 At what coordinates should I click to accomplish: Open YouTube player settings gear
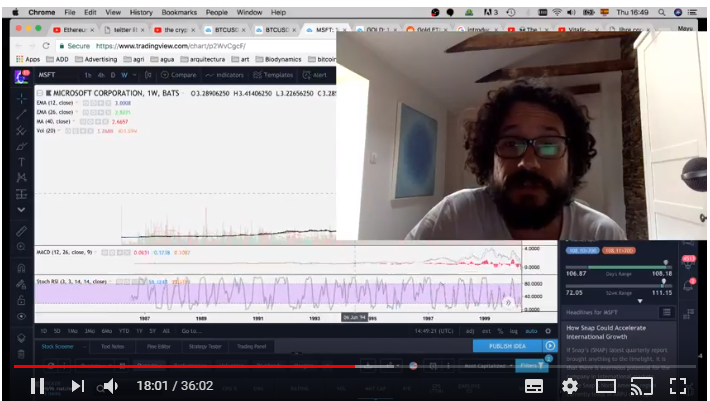(569, 386)
